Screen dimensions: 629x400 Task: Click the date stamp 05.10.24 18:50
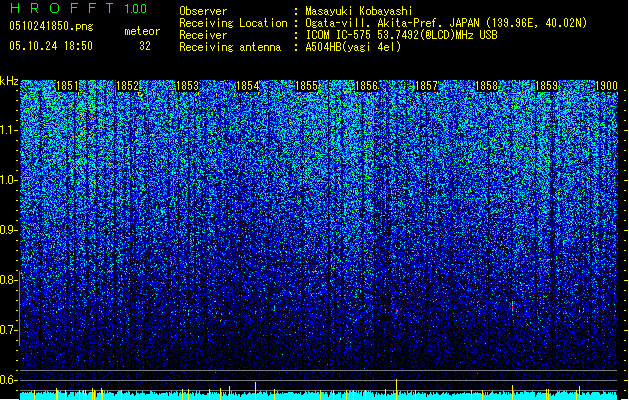coord(51,46)
